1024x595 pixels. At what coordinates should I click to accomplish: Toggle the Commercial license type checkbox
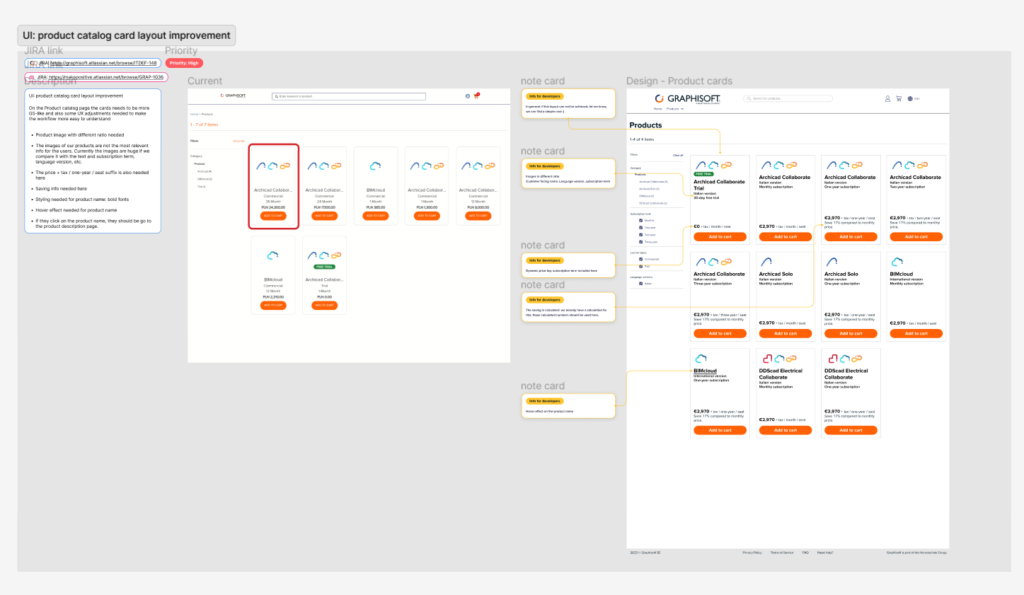click(641, 259)
